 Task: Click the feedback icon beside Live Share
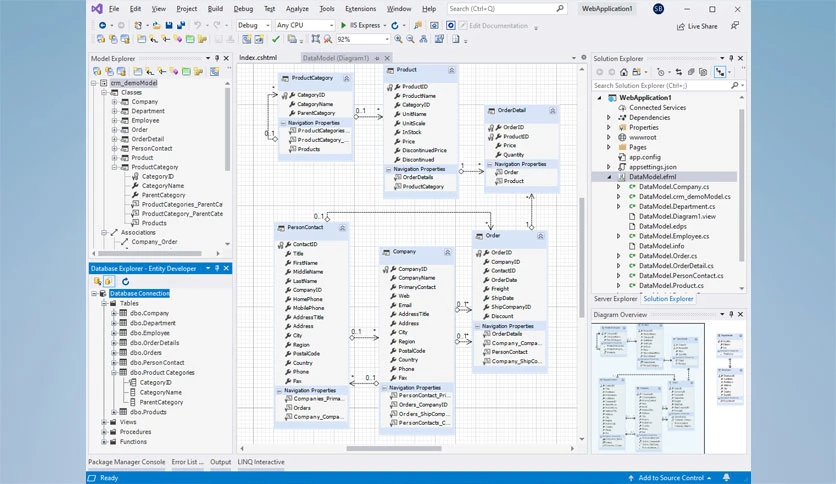735,26
